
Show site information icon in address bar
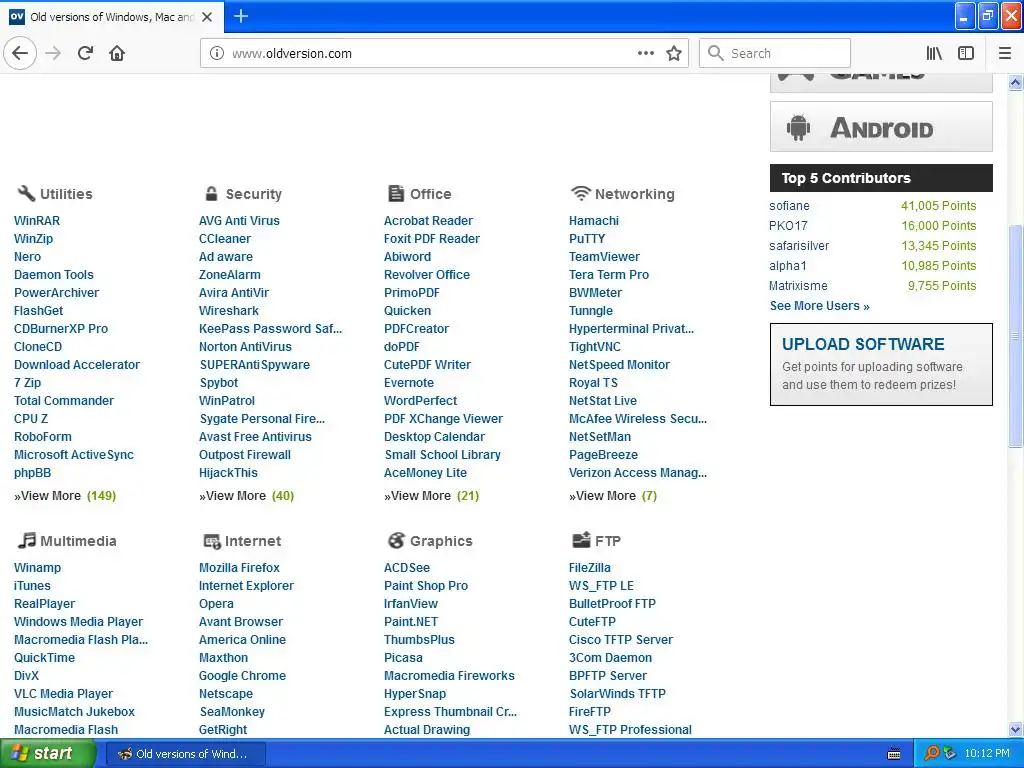[216, 53]
